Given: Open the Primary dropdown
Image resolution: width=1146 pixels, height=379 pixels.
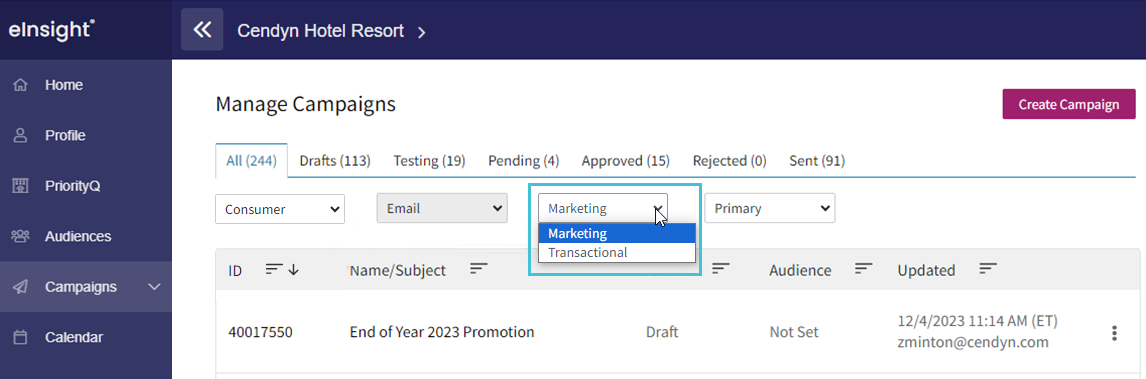Looking at the screenshot, I should click(770, 208).
